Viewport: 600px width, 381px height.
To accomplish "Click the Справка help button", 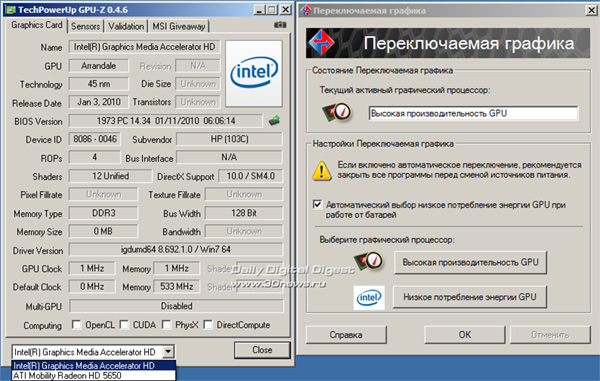I will [346, 335].
